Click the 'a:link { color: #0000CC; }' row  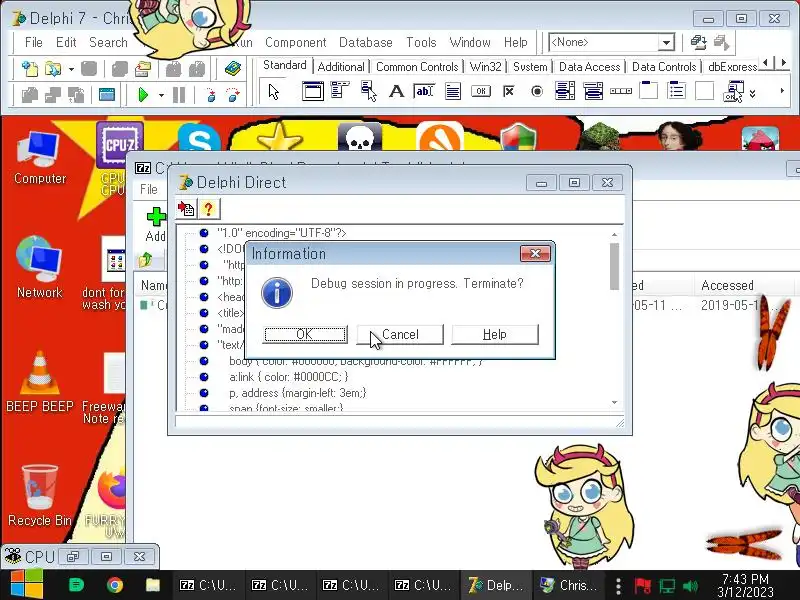[x=288, y=377]
